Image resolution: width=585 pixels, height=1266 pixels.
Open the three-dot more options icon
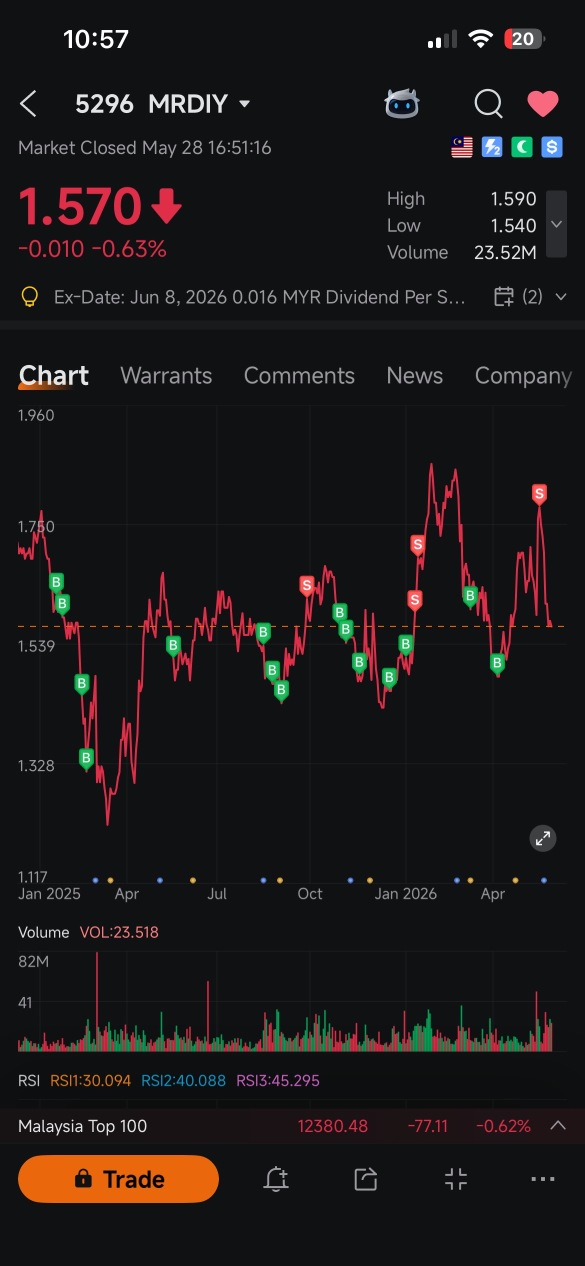[543, 1179]
